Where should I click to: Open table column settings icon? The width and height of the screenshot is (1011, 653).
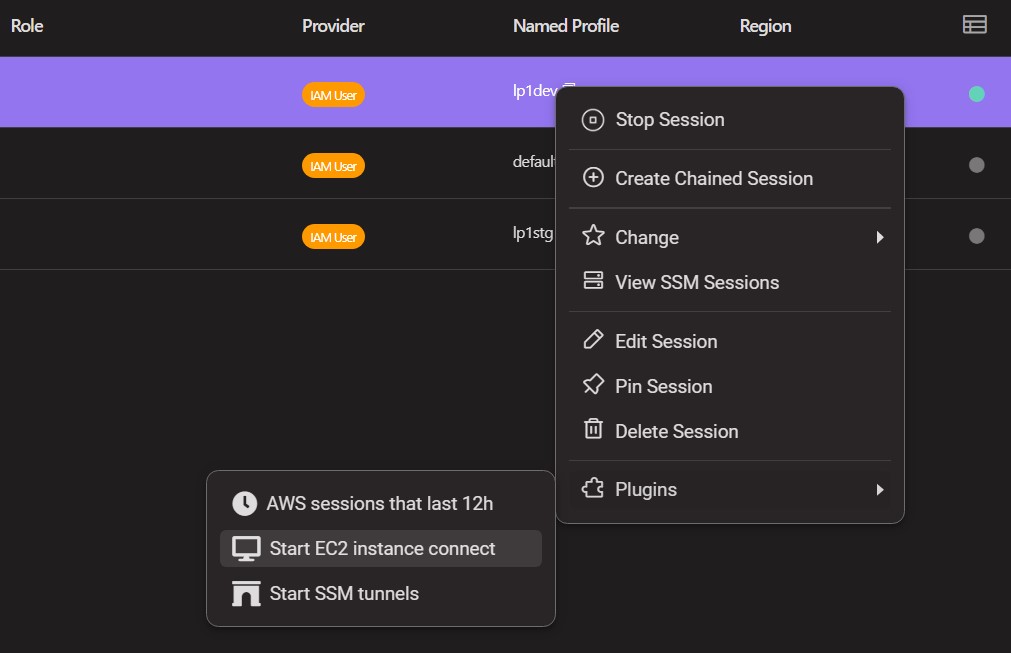pyautogui.click(x=974, y=24)
